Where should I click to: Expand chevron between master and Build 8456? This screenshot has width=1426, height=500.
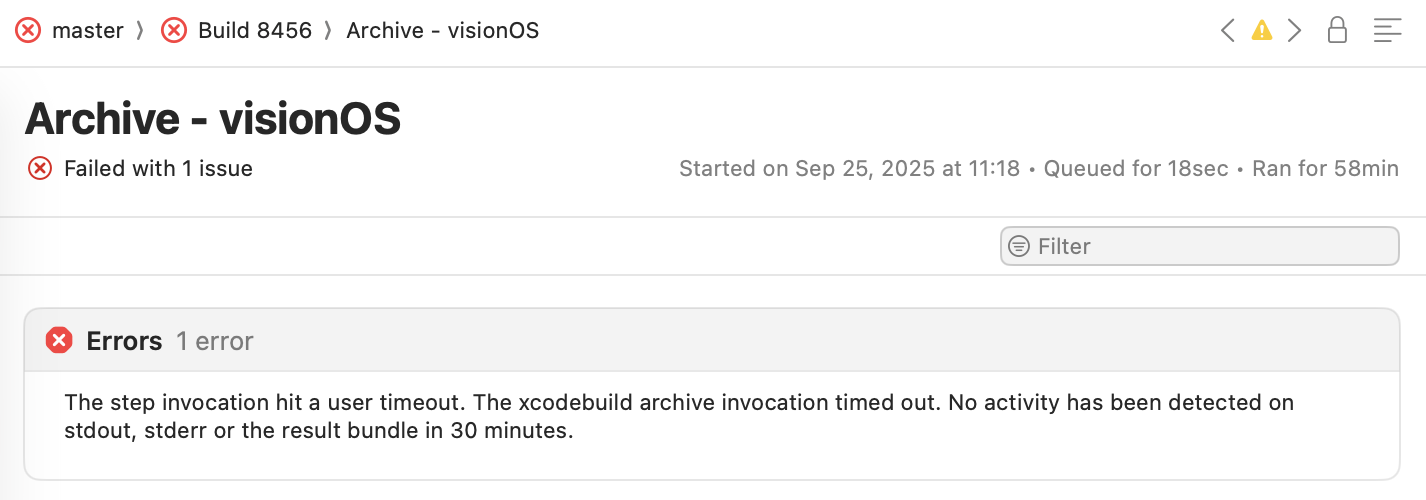(141, 31)
